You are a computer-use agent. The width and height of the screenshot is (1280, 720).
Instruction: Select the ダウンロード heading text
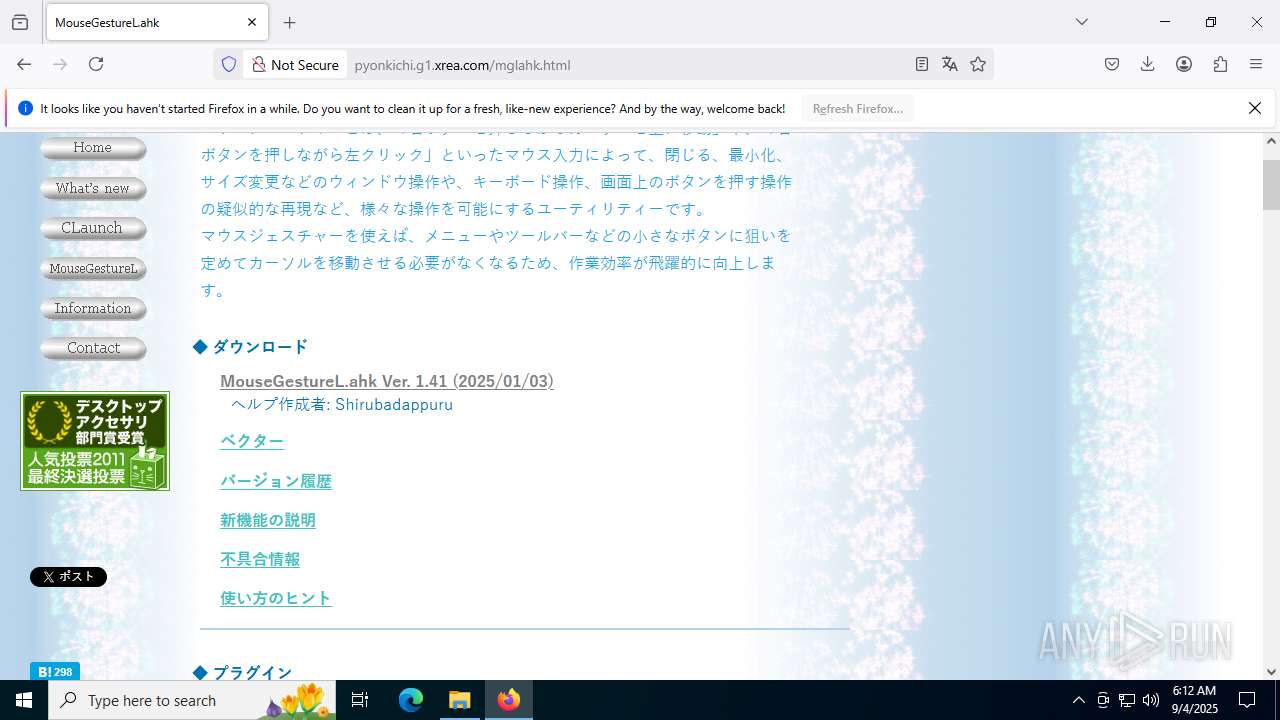(x=260, y=347)
